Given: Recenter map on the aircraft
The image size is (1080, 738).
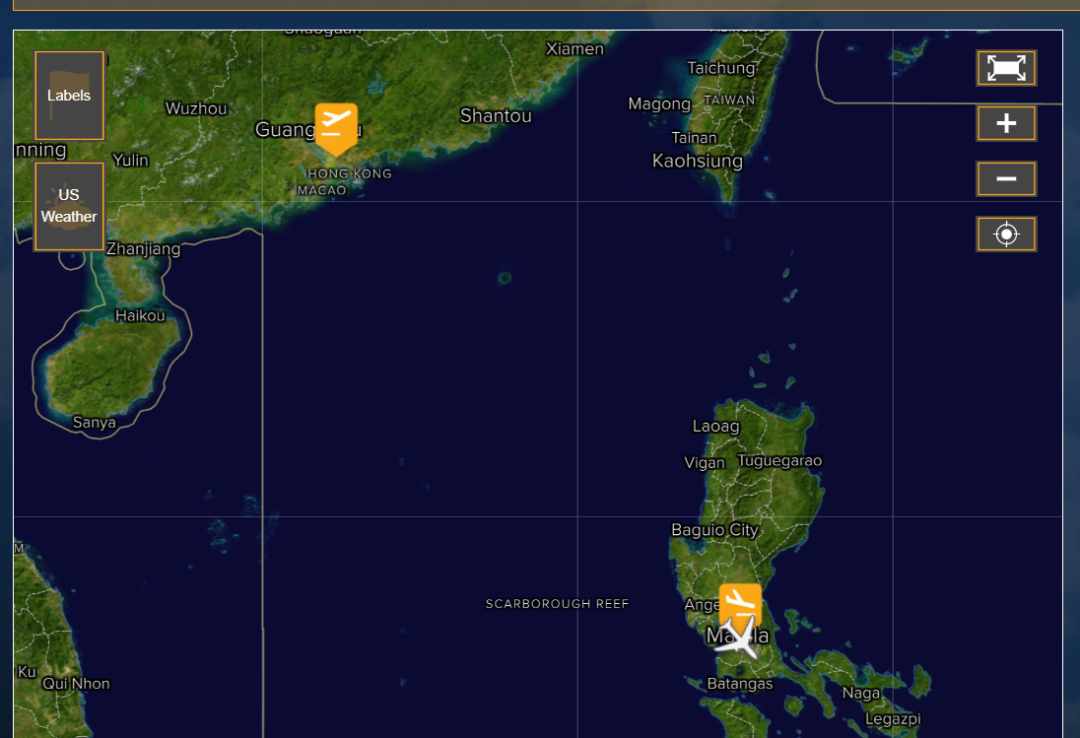Looking at the screenshot, I should [x=1006, y=234].
